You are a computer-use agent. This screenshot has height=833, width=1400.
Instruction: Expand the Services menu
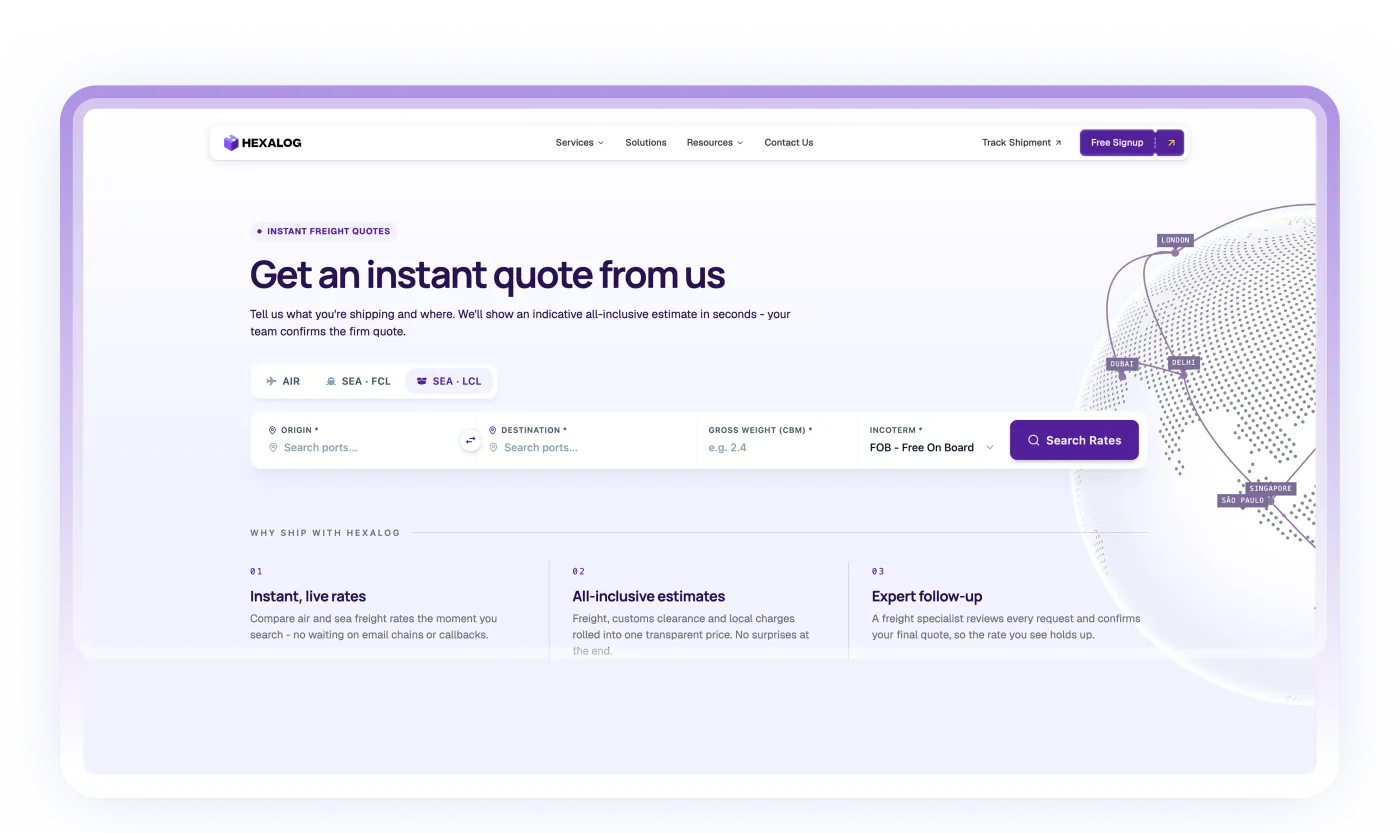point(580,143)
